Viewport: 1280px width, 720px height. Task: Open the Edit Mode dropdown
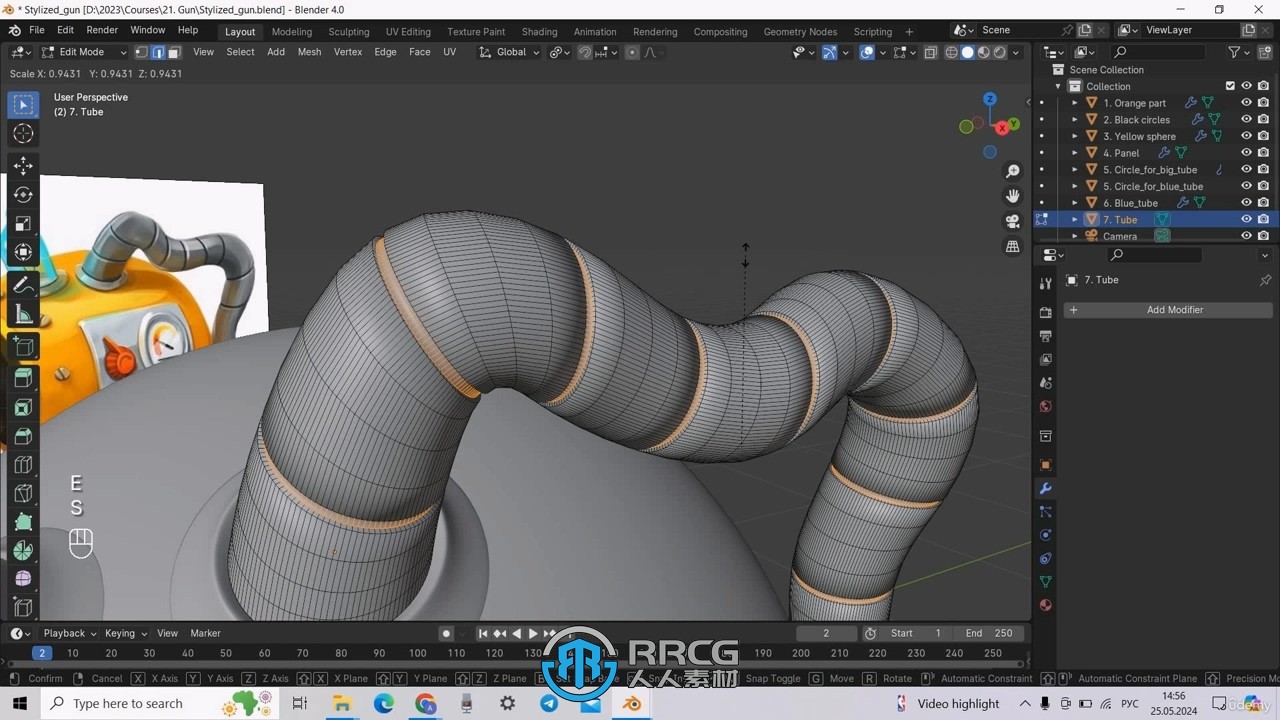pyautogui.click(x=84, y=52)
